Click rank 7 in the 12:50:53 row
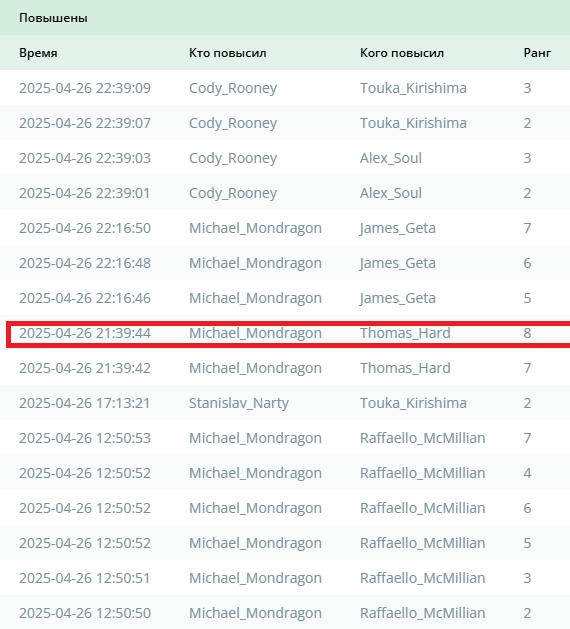The width and height of the screenshot is (570, 629). (527, 438)
